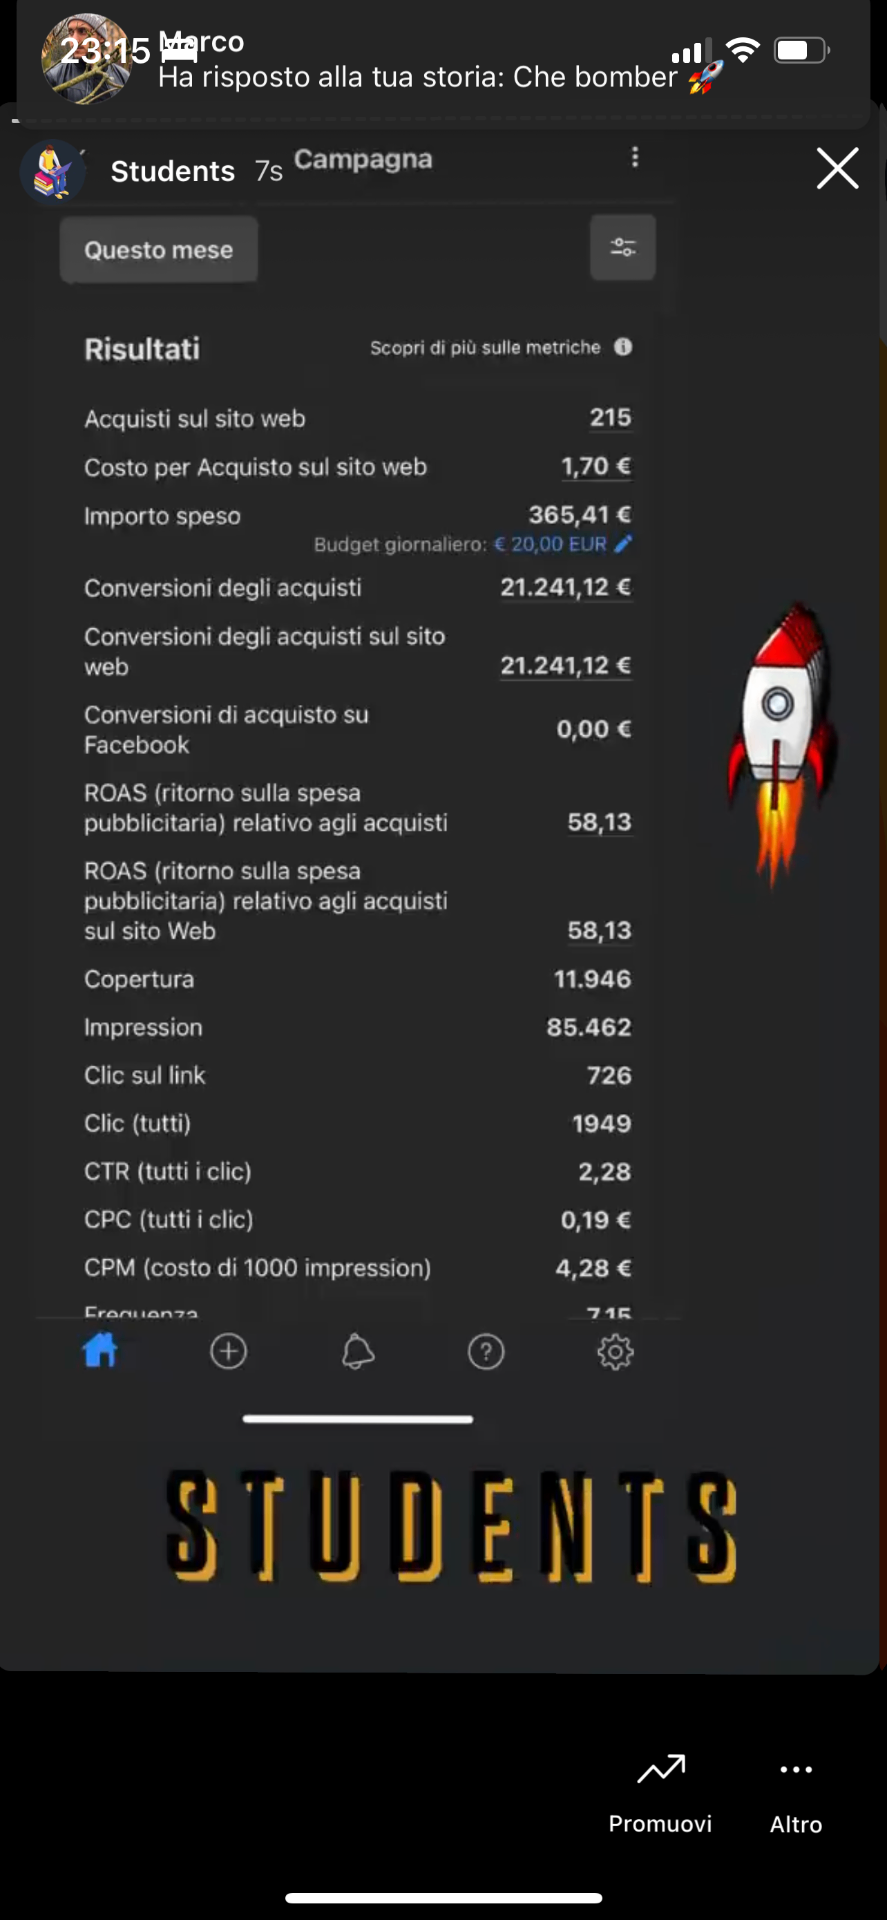Open the settings gear icon
Viewport: 887px width, 1920px height.
(x=615, y=1352)
